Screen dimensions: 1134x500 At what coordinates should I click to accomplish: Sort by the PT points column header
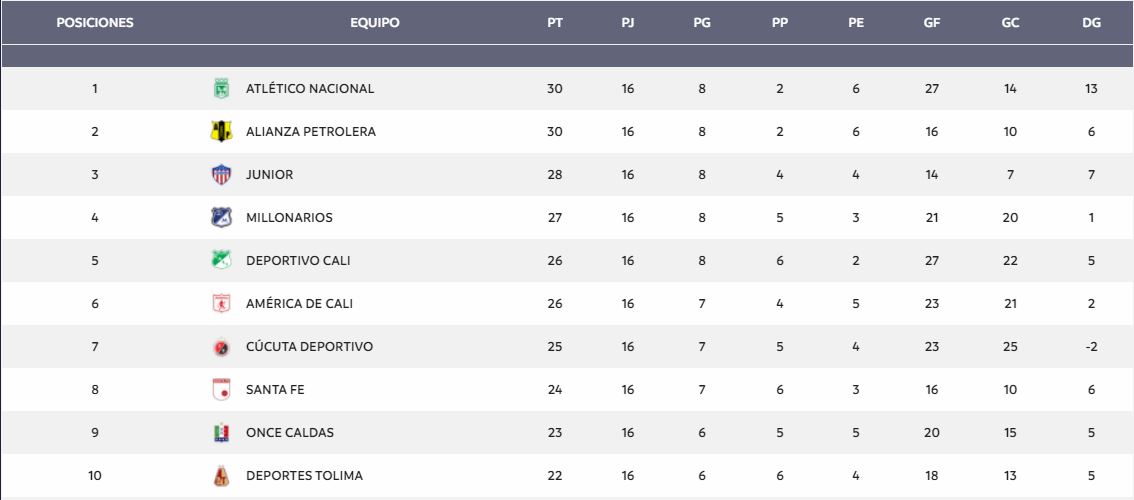[x=555, y=22]
